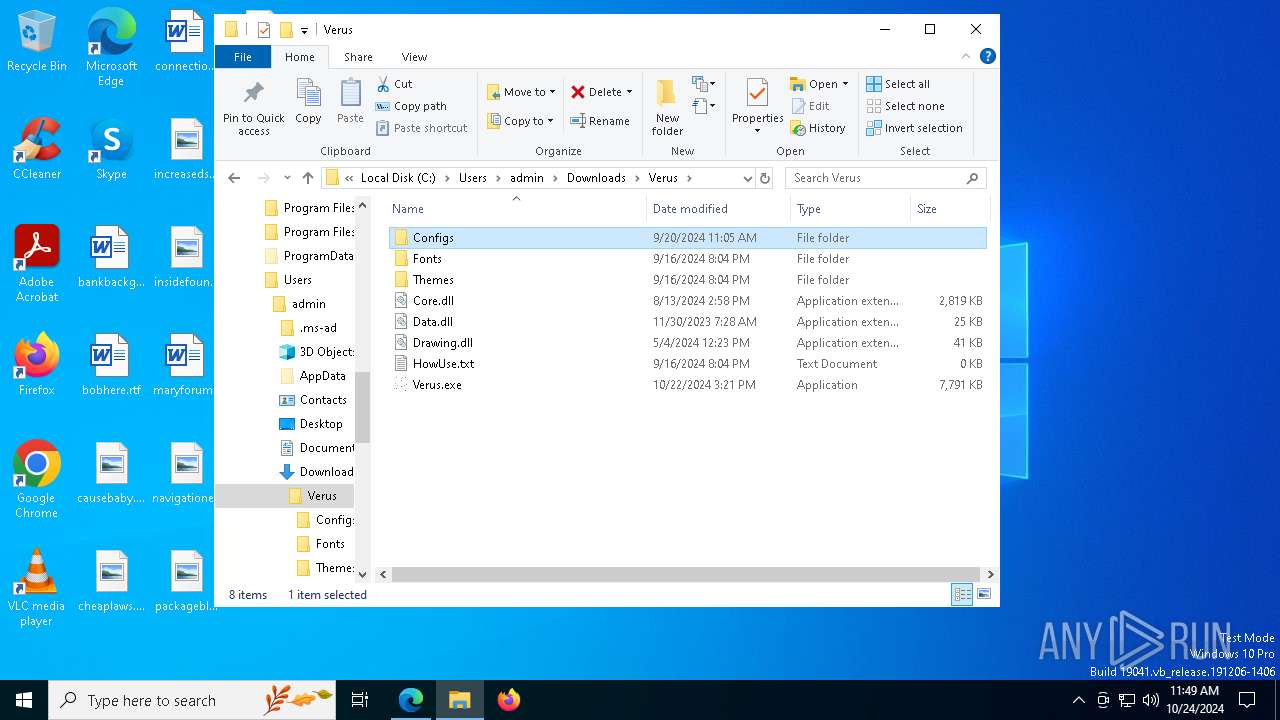The width and height of the screenshot is (1280, 720).
Task: Click the Copy ribbon button
Action: pos(308,101)
